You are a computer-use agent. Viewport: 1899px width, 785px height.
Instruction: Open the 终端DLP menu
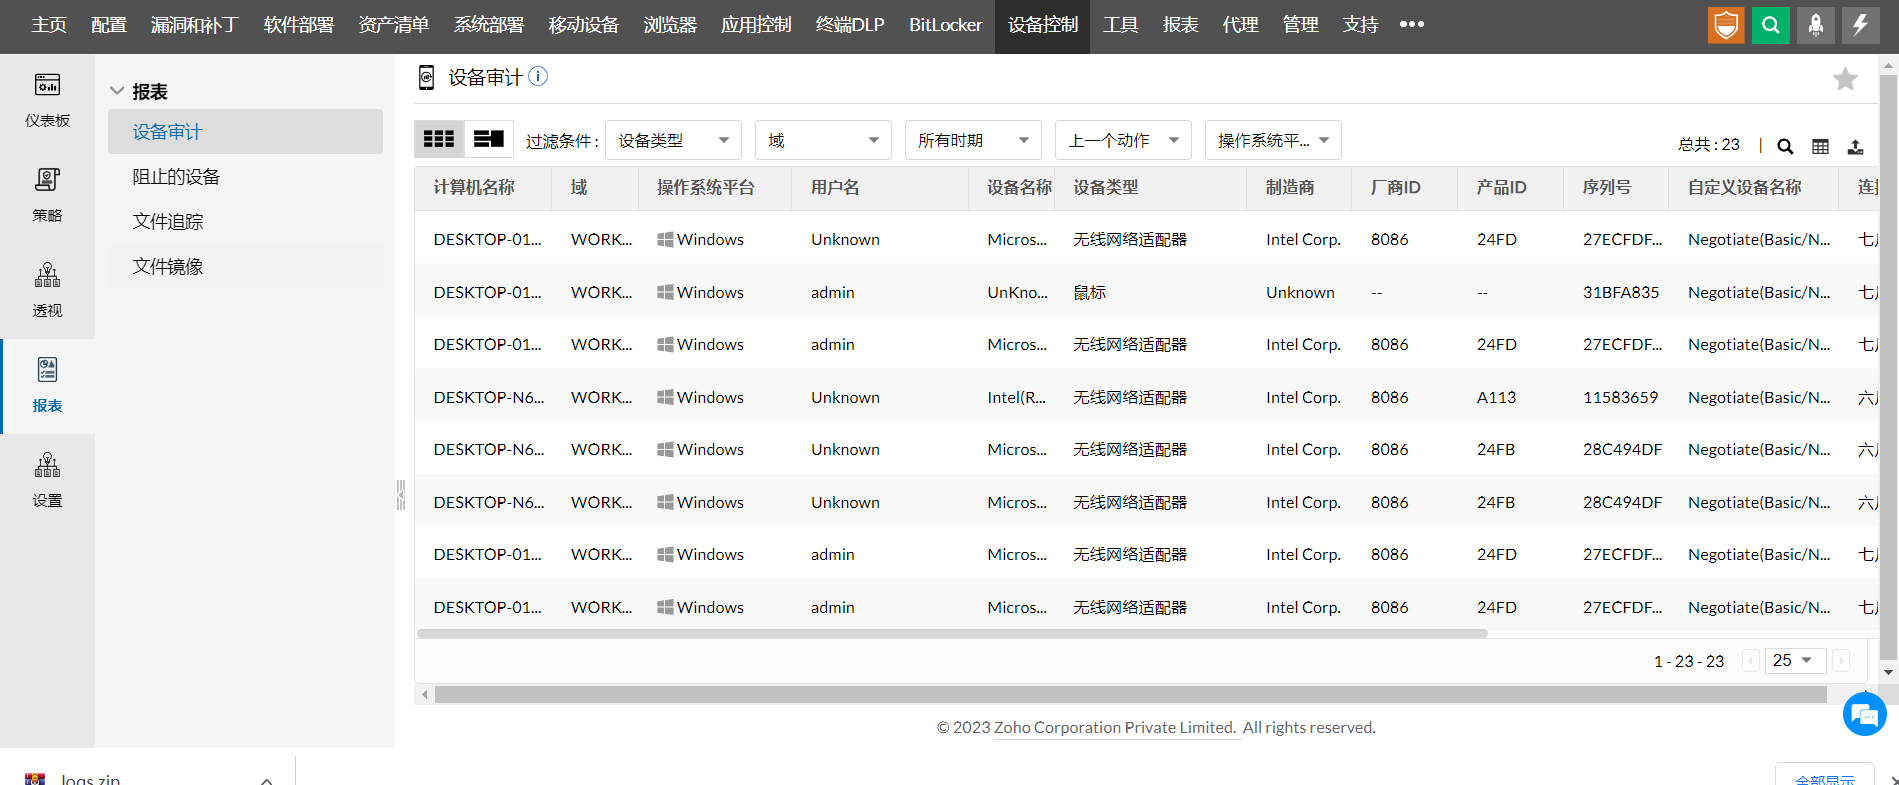point(850,25)
